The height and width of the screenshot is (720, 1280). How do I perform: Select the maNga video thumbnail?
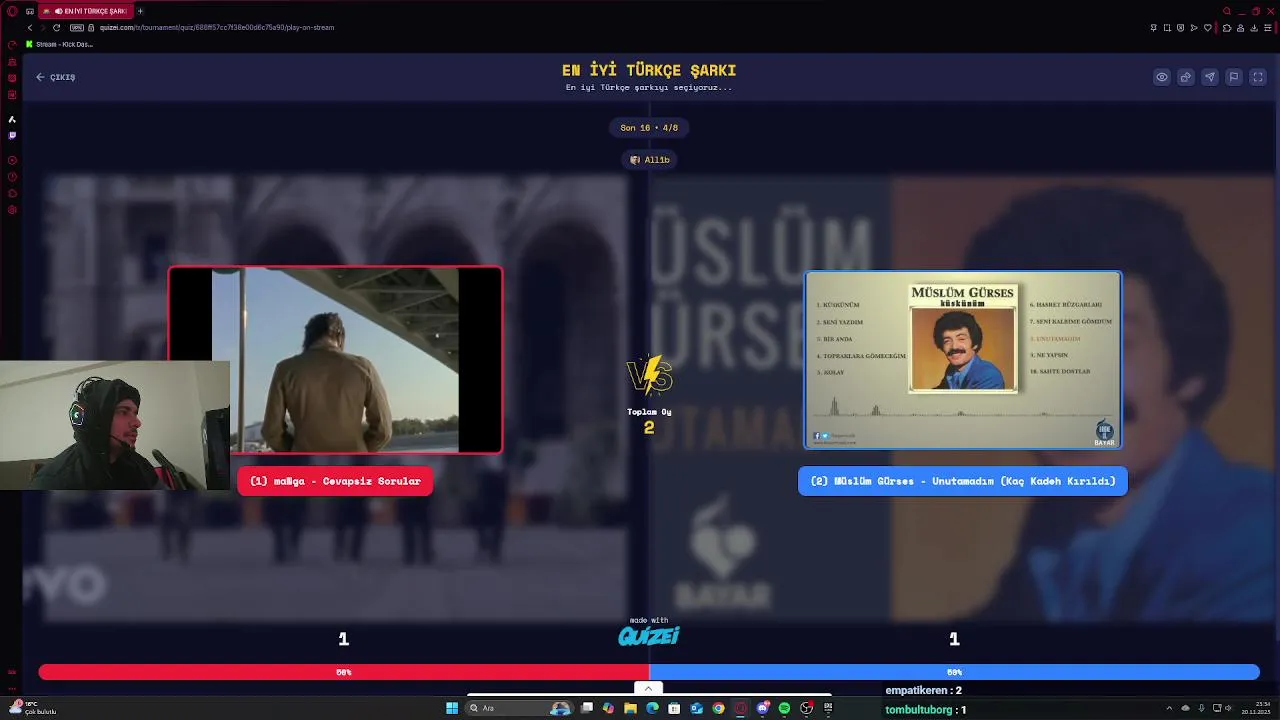[335, 360]
